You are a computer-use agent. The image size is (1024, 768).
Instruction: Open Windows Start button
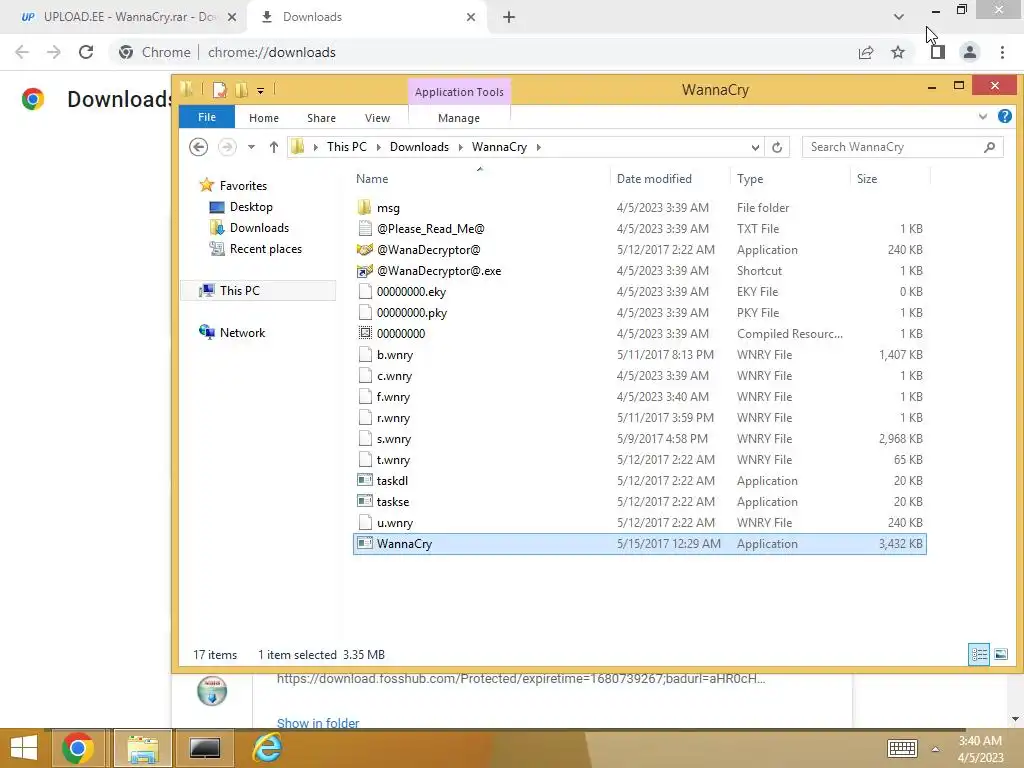point(24,748)
